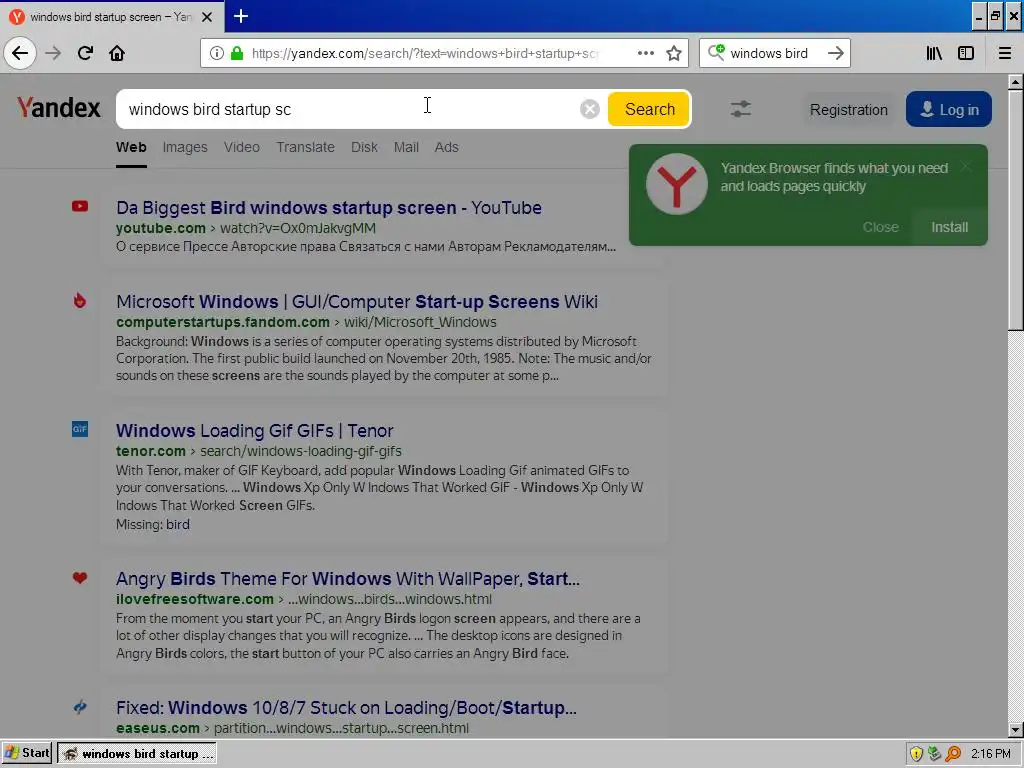The image size is (1024, 768).
Task: Open the Translate tab
Action: (x=305, y=147)
